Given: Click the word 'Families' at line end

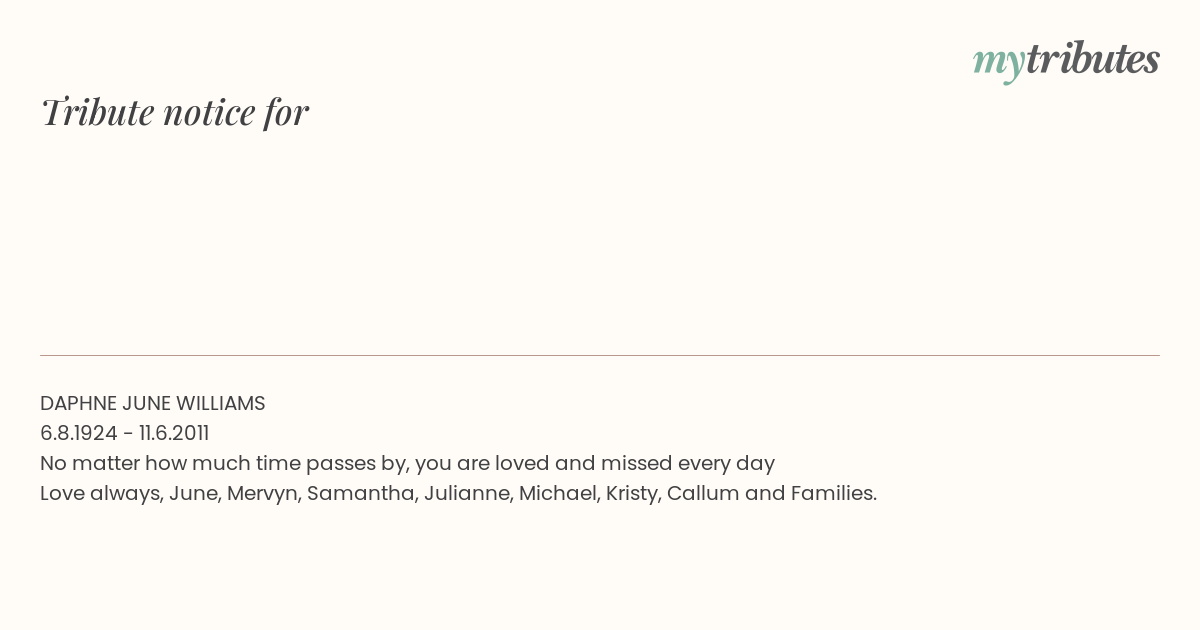Looking at the screenshot, I should 832,493.
